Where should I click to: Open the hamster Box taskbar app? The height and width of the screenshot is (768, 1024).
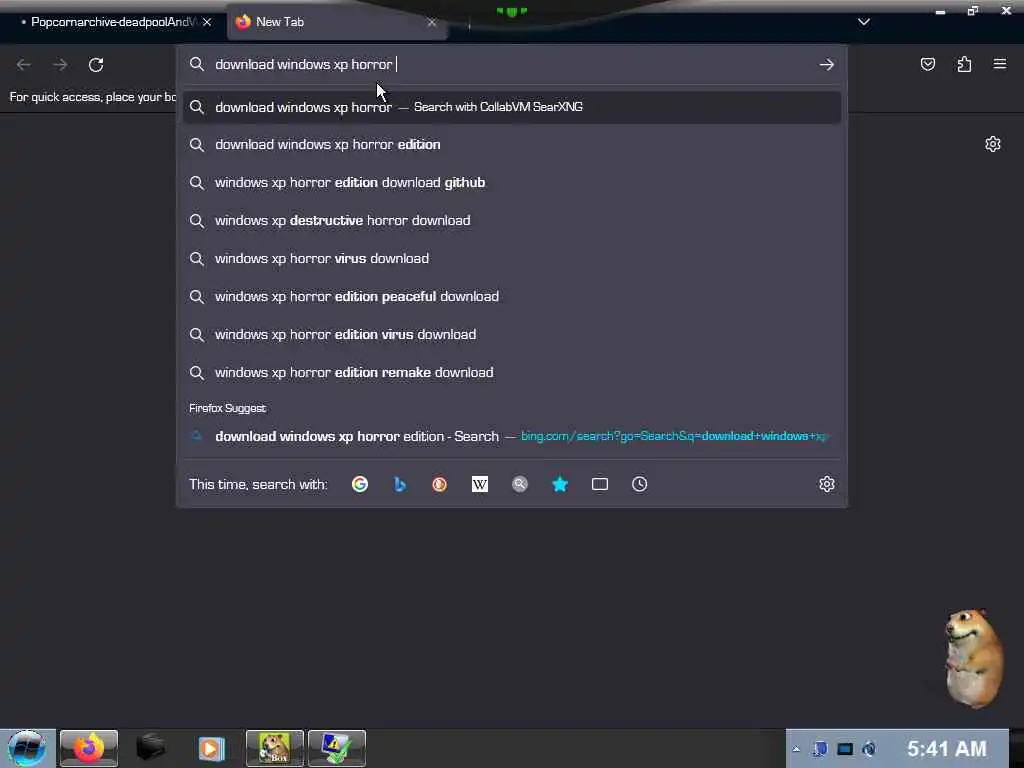275,748
